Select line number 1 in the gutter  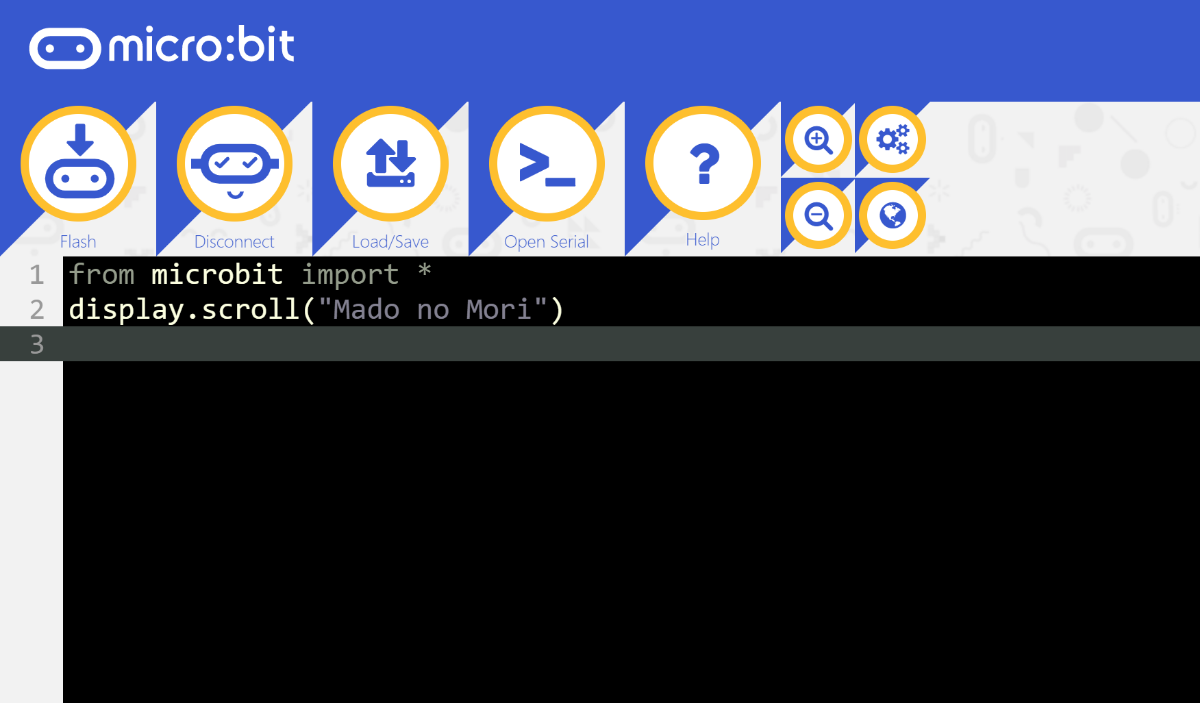(x=37, y=274)
